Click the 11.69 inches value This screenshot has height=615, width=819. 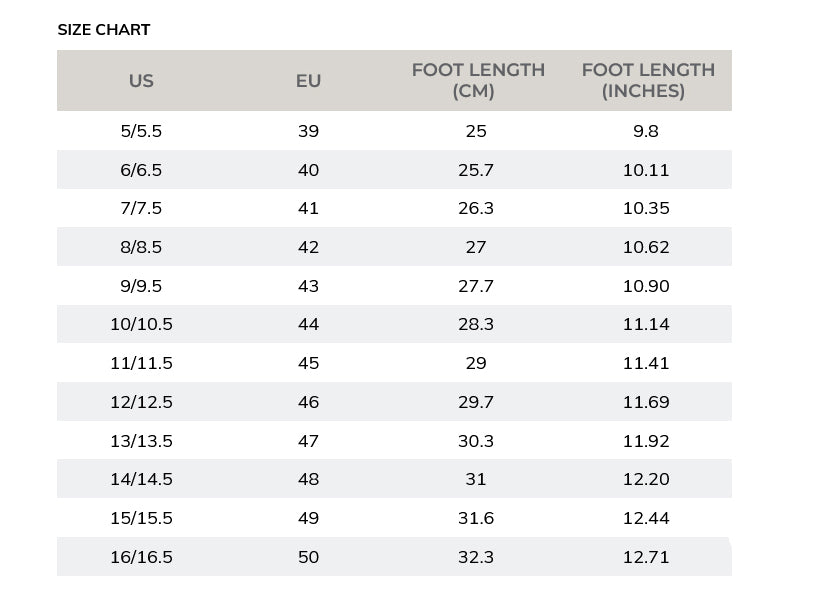coord(646,402)
